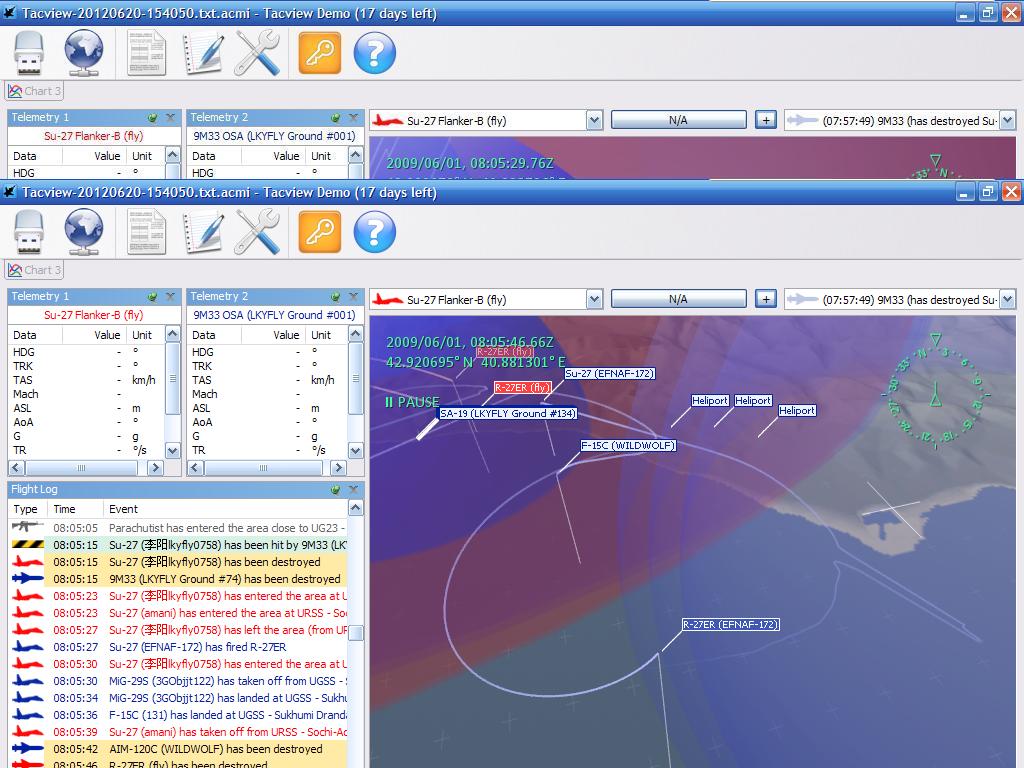Select the 9M33 (LKYFLY Ground #74) destroyed row

pyautogui.click(x=180, y=579)
